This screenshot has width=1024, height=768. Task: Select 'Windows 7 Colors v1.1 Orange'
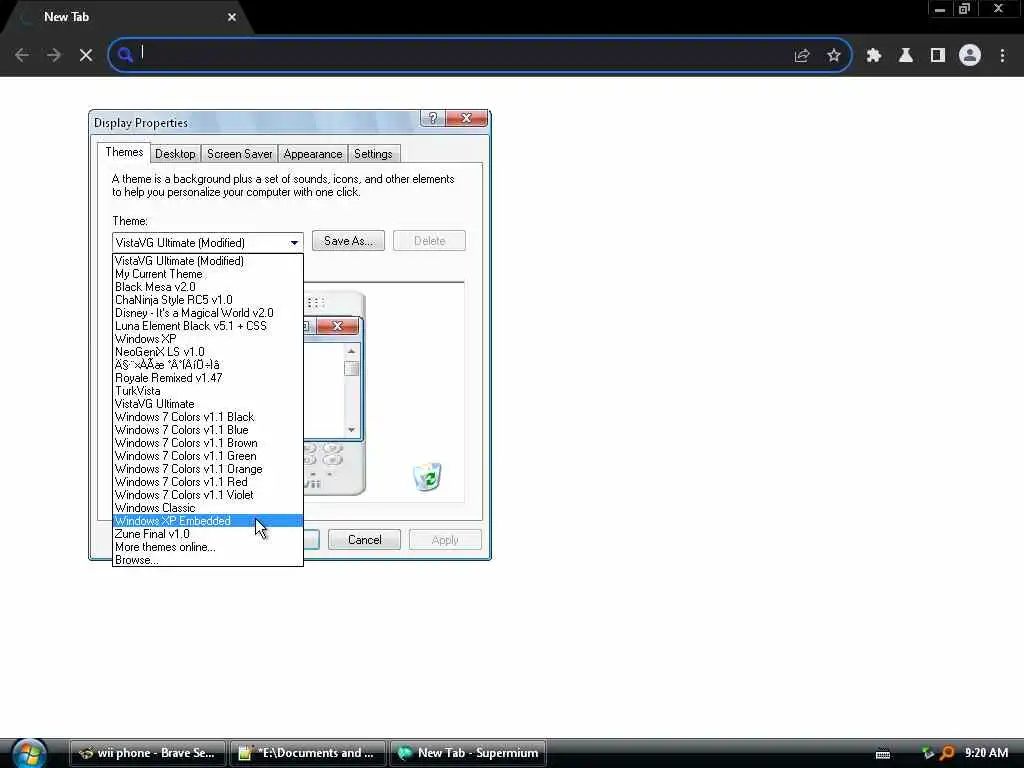208,470
